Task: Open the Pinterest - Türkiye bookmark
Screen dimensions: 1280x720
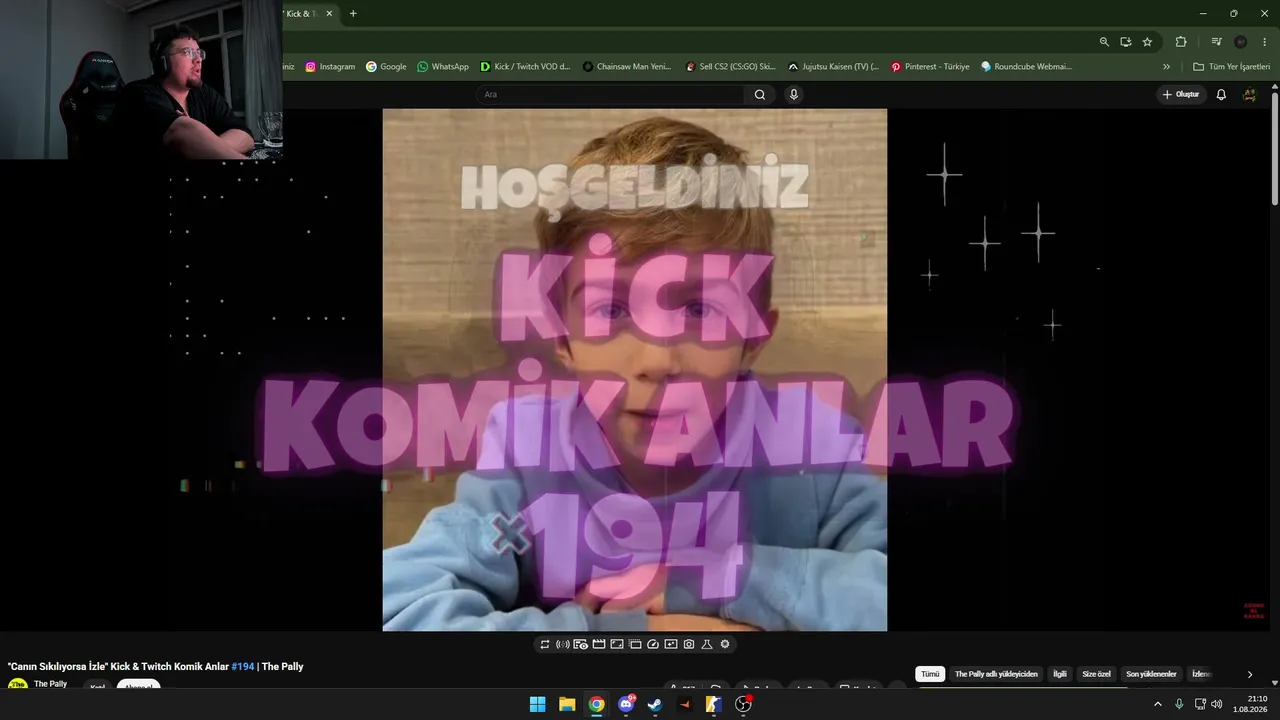Action: click(930, 67)
